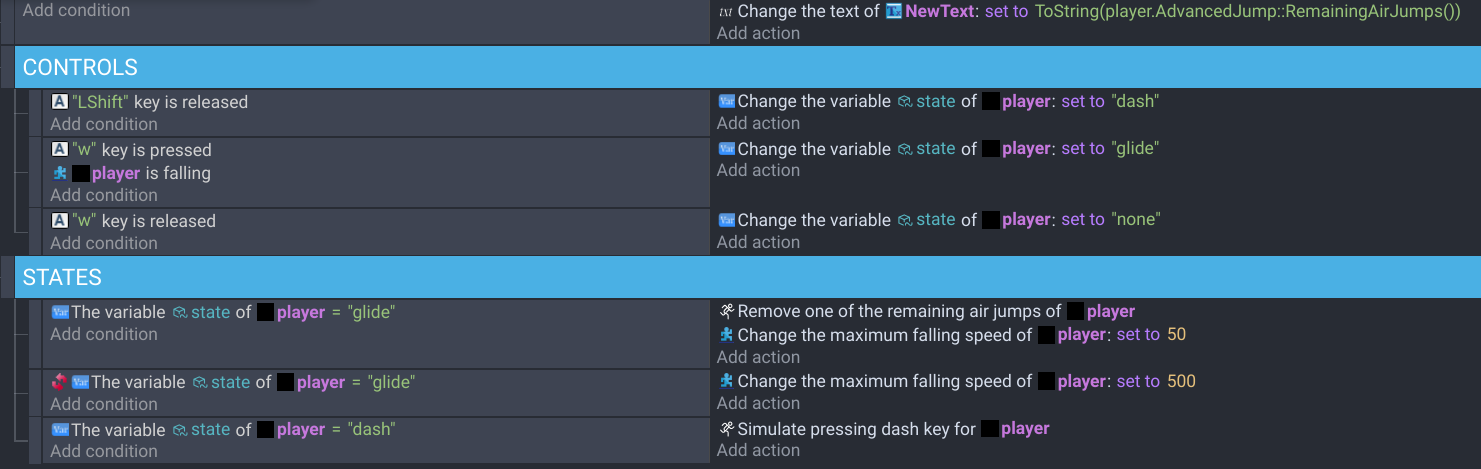Add action below set to "none"
1481x469 pixels.
[758, 242]
